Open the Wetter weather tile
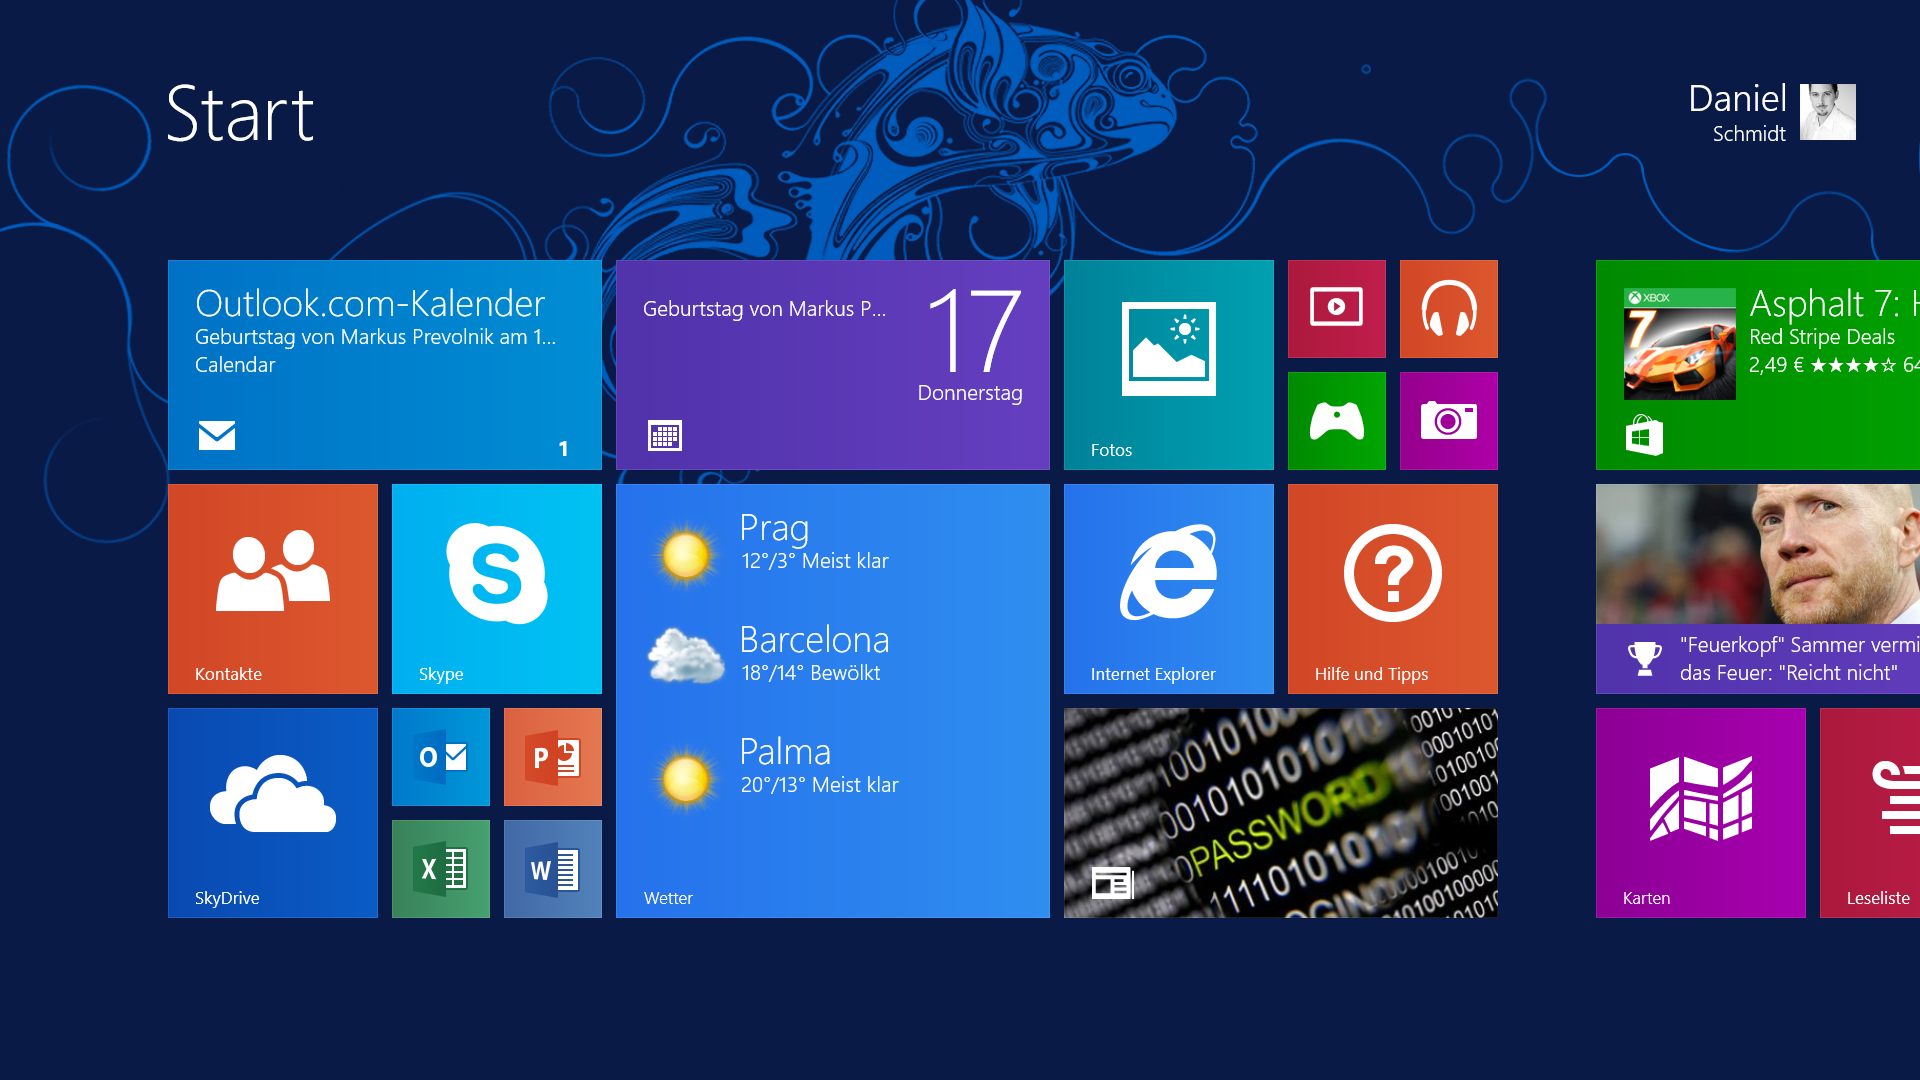 (833, 701)
